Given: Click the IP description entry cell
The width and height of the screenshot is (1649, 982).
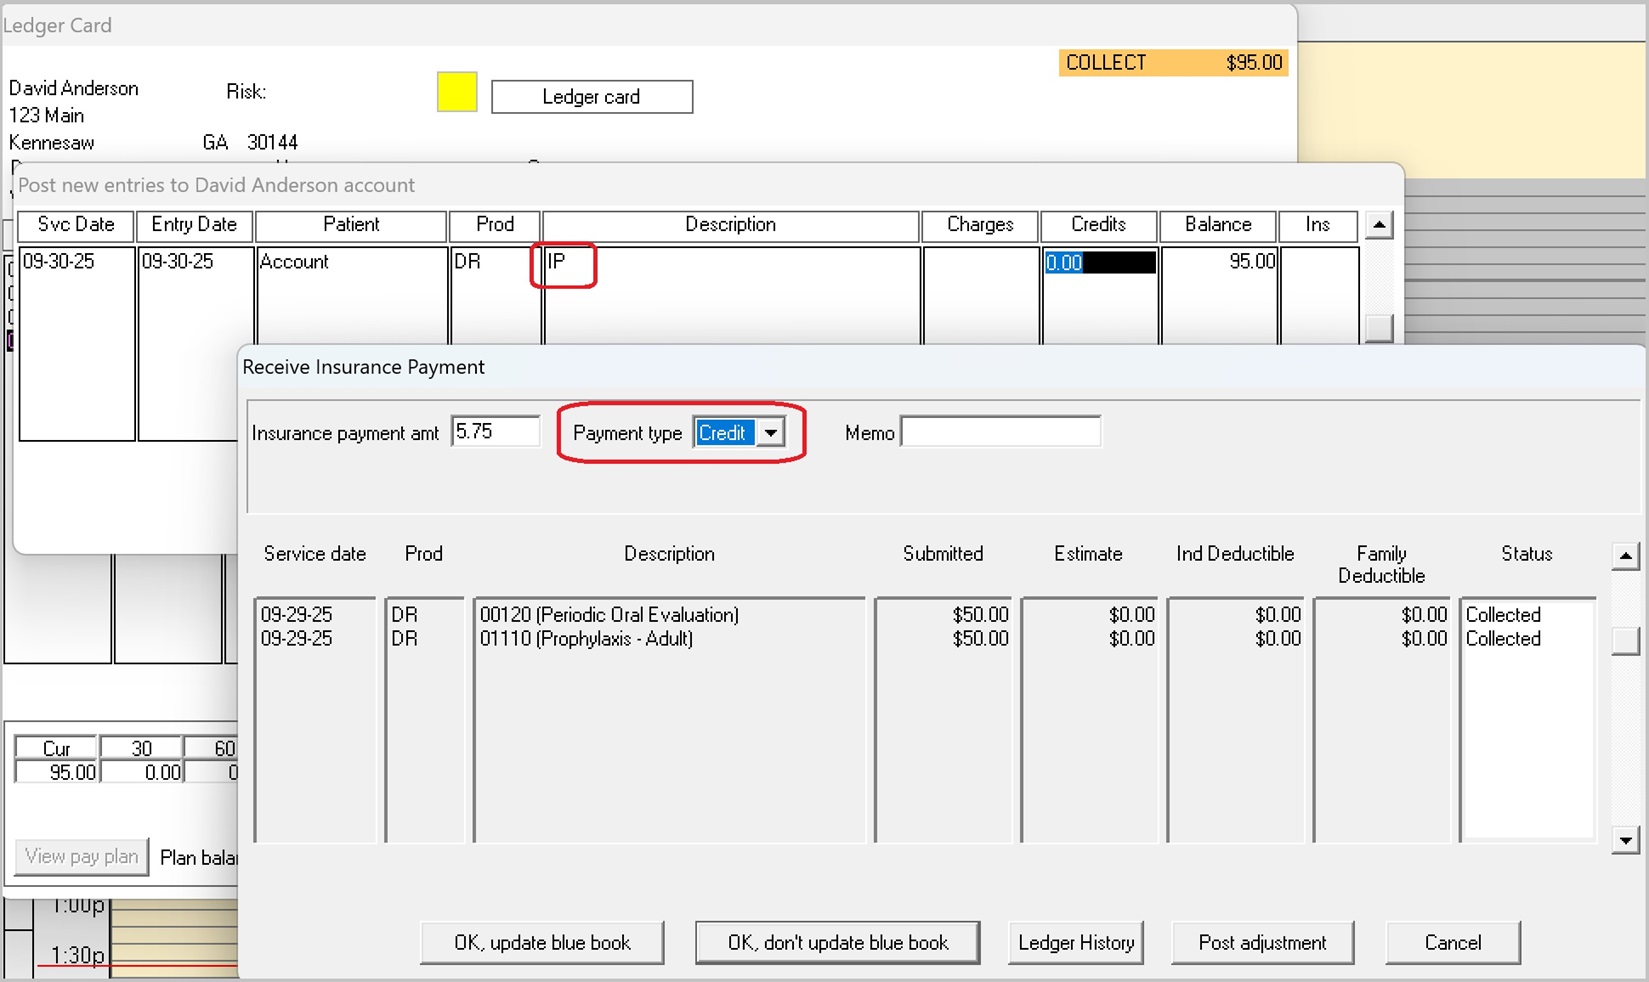Looking at the screenshot, I should click(x=564, y=263).
